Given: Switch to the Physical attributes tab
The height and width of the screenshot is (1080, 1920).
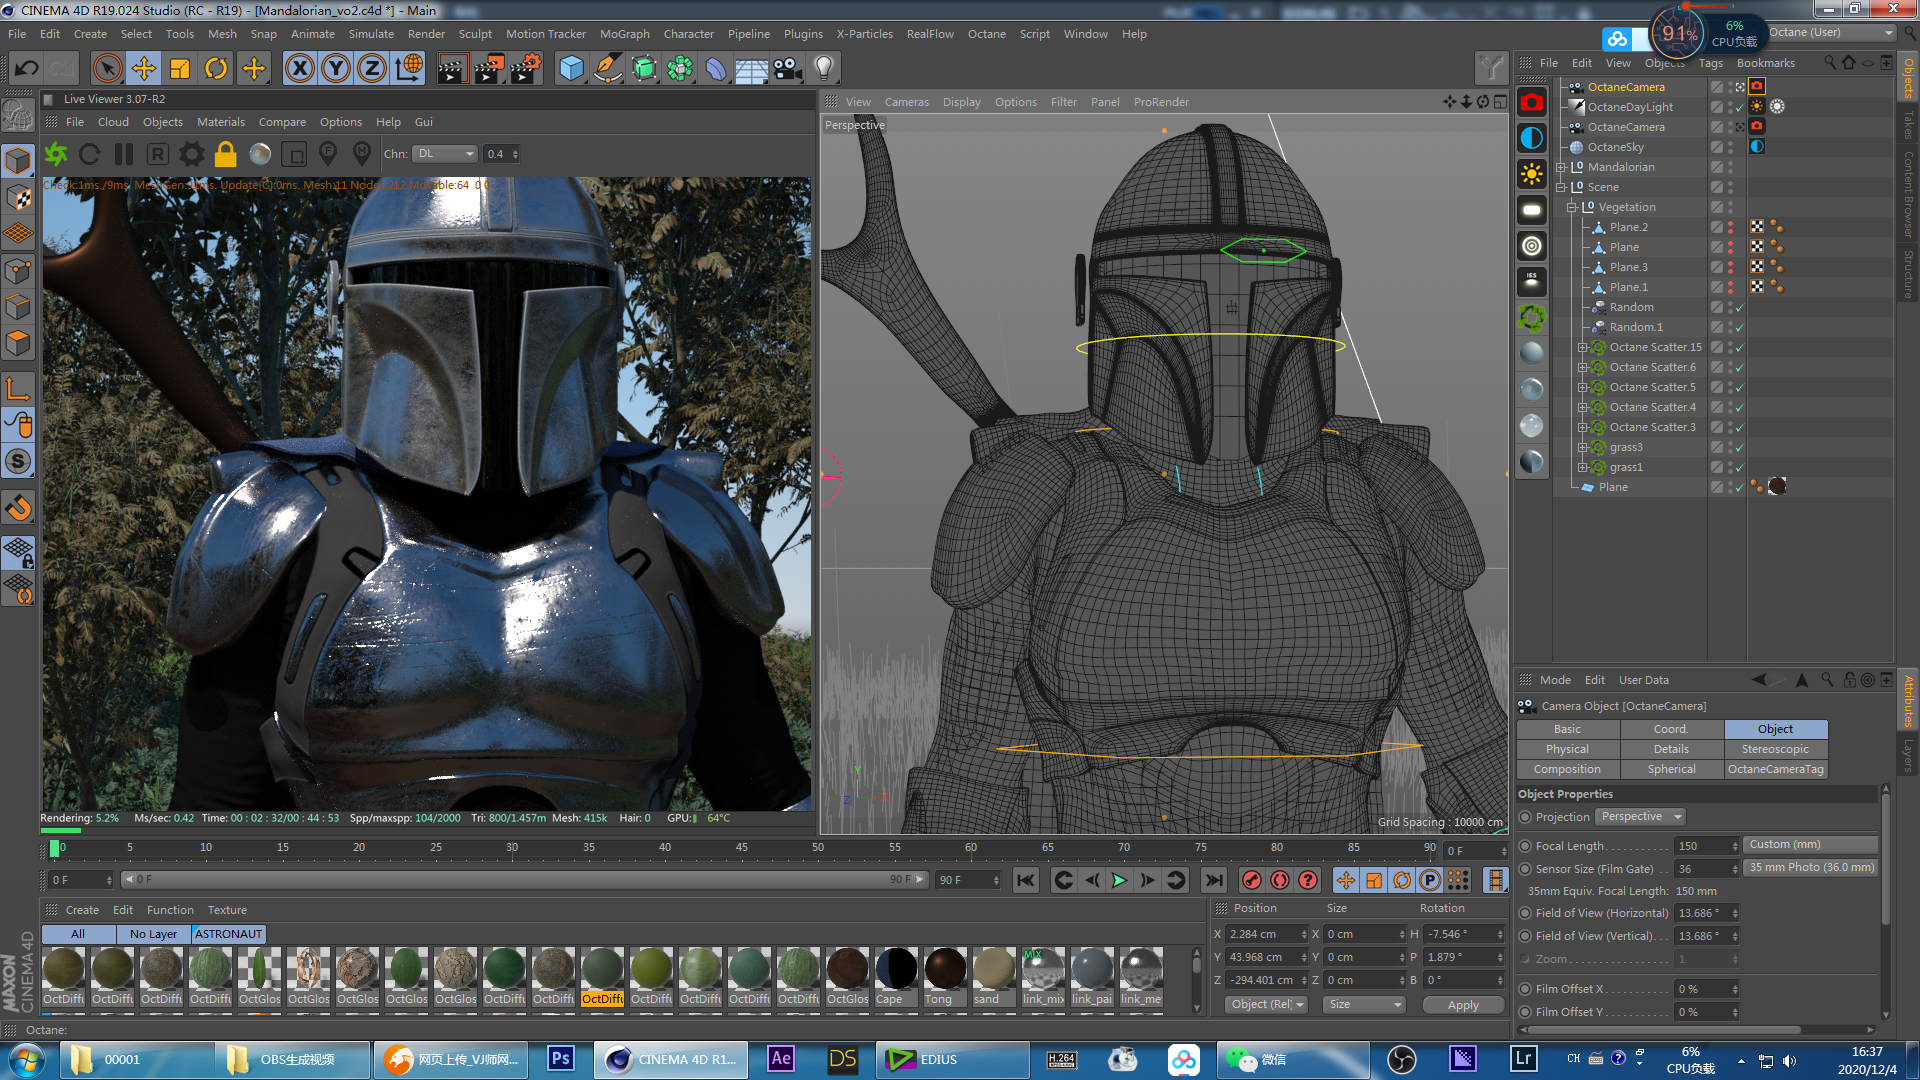Looking at the screenshot, I should [x=1567, y=749].
